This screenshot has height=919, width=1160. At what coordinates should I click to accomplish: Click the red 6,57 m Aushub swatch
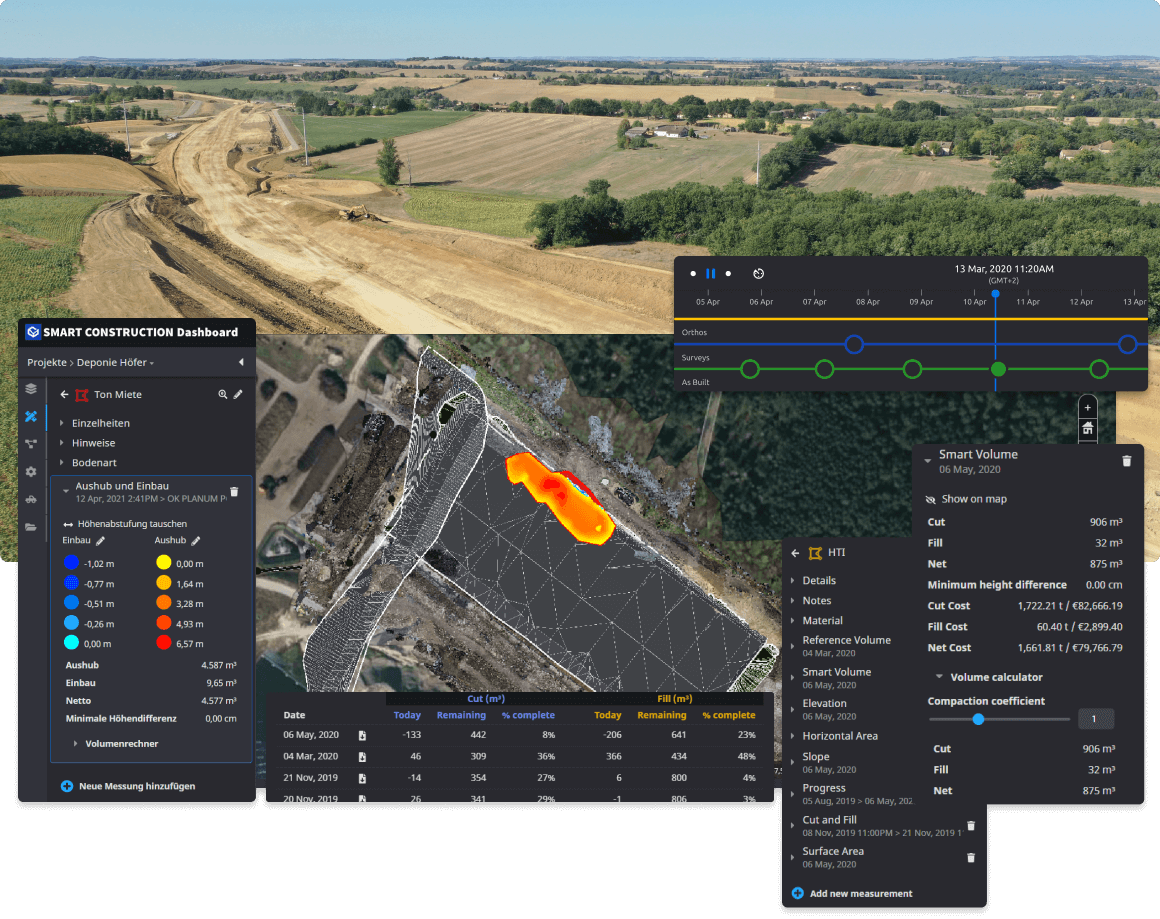coord(163,643)
